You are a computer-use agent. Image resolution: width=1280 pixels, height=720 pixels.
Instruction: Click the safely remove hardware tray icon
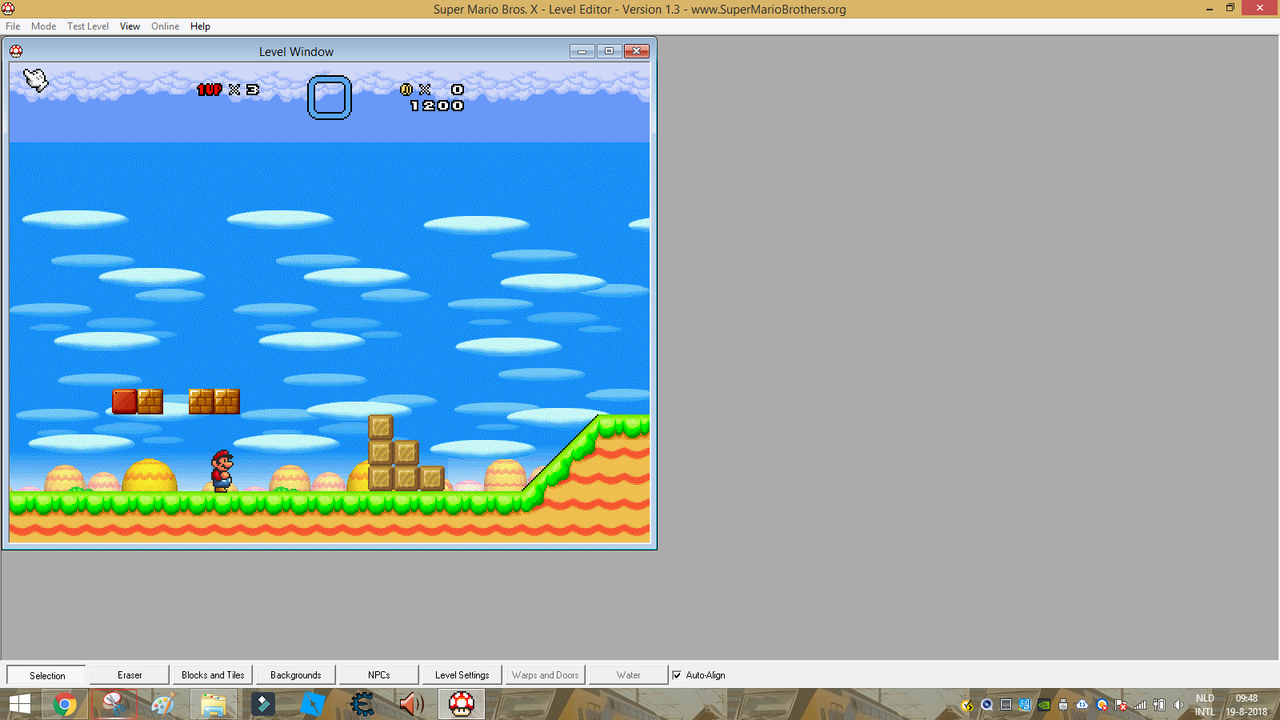(1063, 705)
